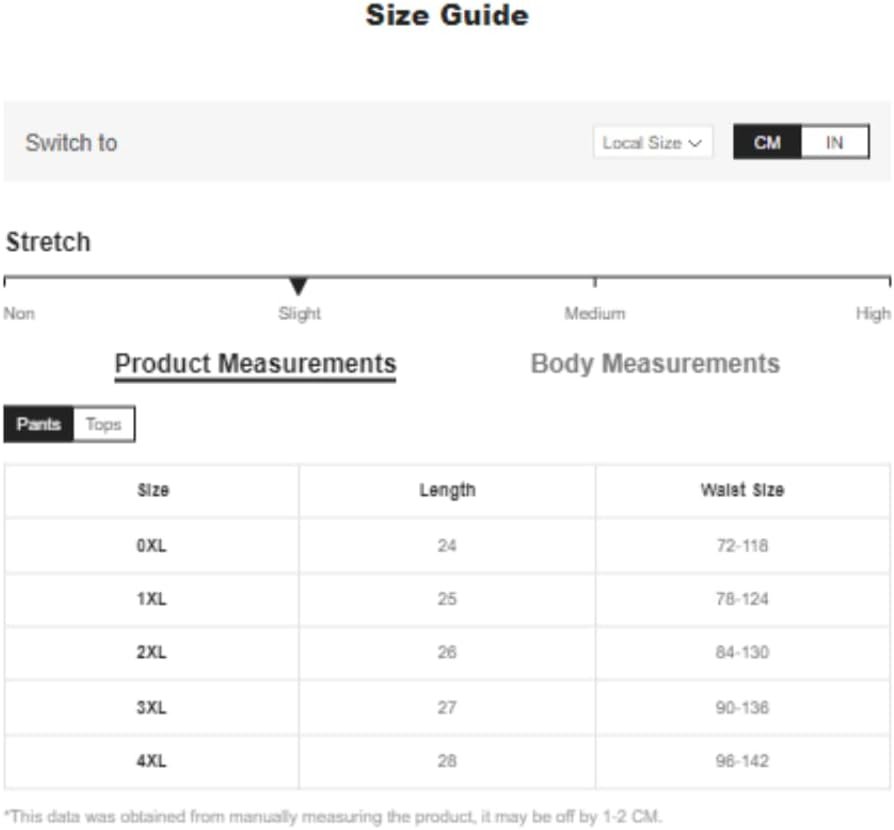The image size is (894, 830).
Task: Click the Slight stretch triangle marker
Action: coord(298,286)
